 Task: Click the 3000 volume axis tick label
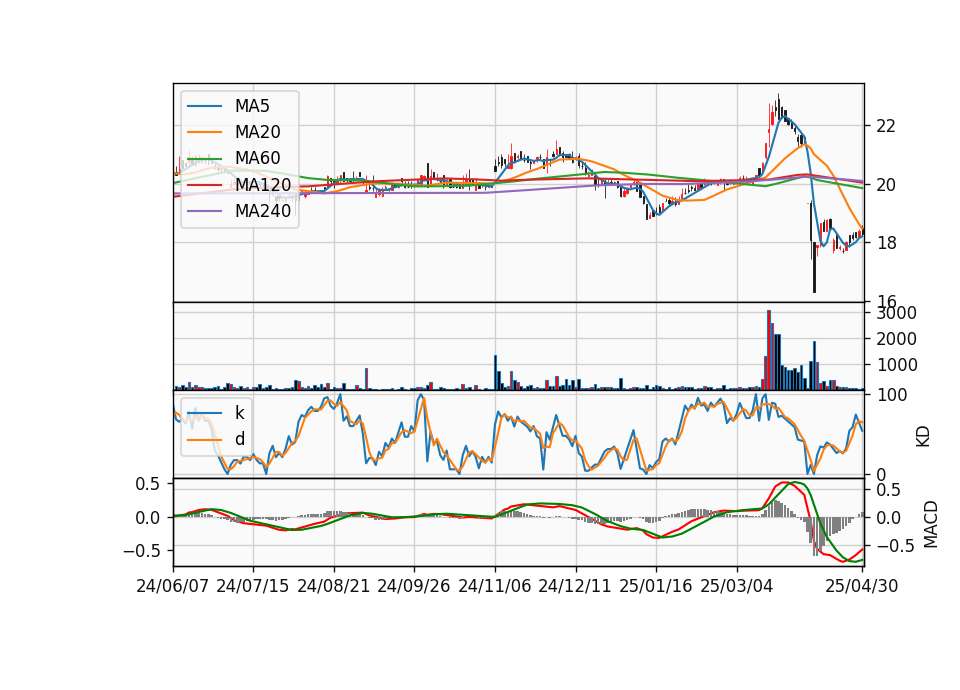[896, 313]
